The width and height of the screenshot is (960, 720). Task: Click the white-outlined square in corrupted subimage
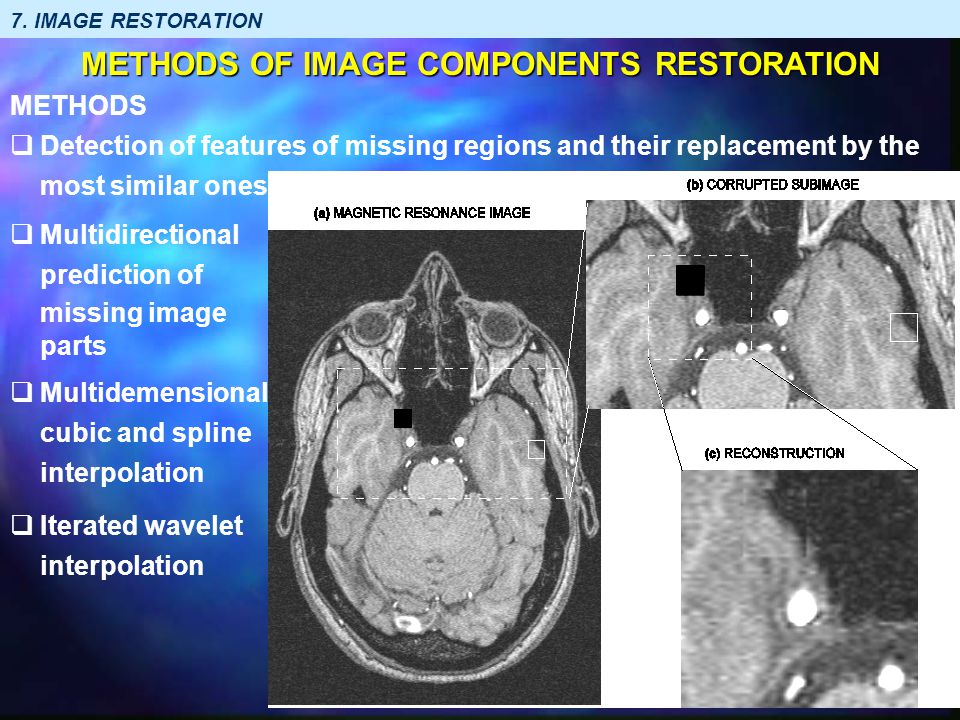(x=904, y=327)
